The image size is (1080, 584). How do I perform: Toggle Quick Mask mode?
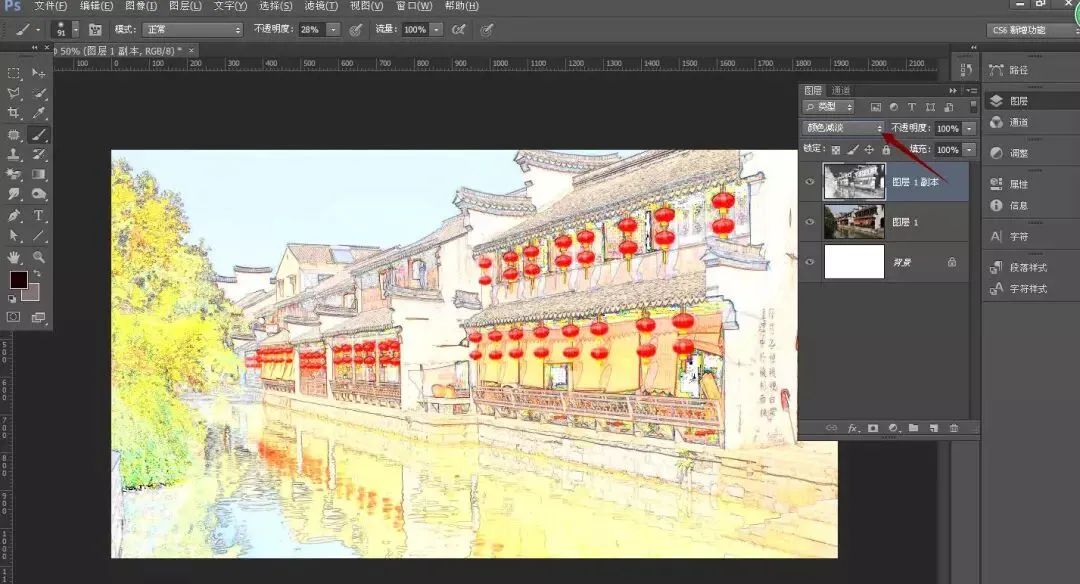[x=14, y=317]
